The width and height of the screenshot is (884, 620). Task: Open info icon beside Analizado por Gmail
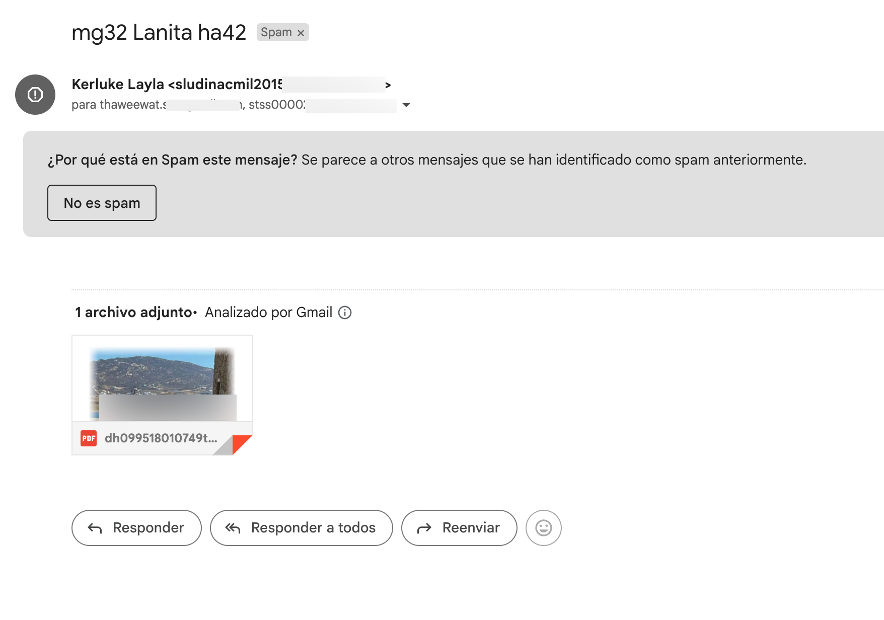coord(345,313)
